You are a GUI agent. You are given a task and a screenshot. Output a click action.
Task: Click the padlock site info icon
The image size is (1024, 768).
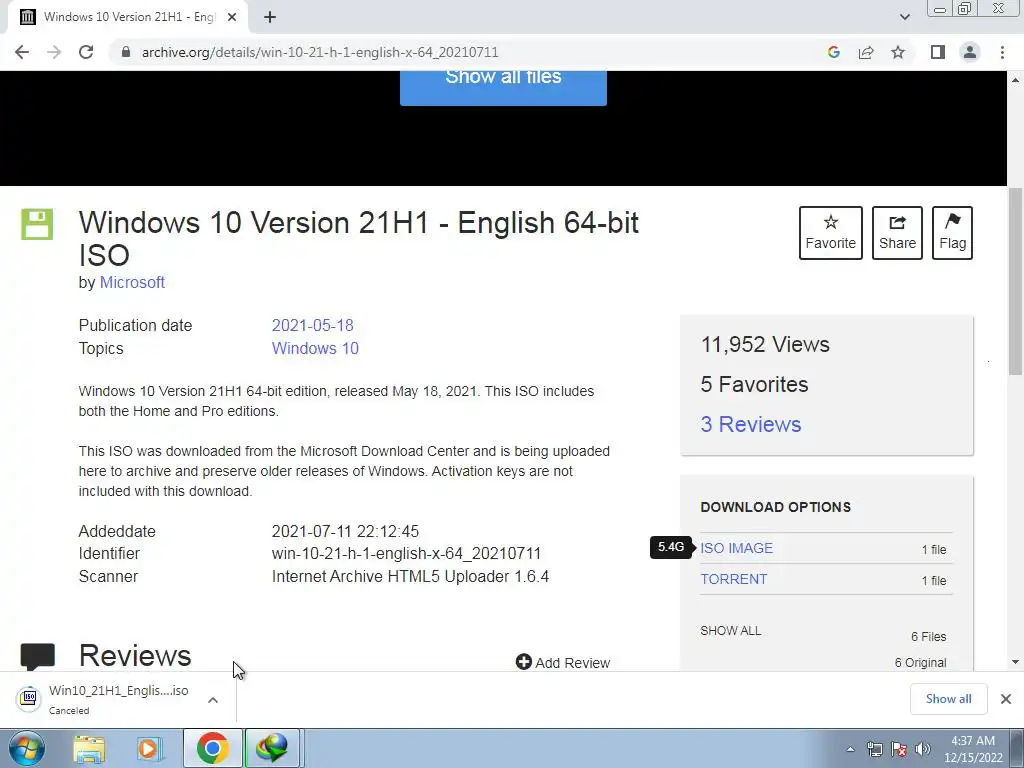126,52
